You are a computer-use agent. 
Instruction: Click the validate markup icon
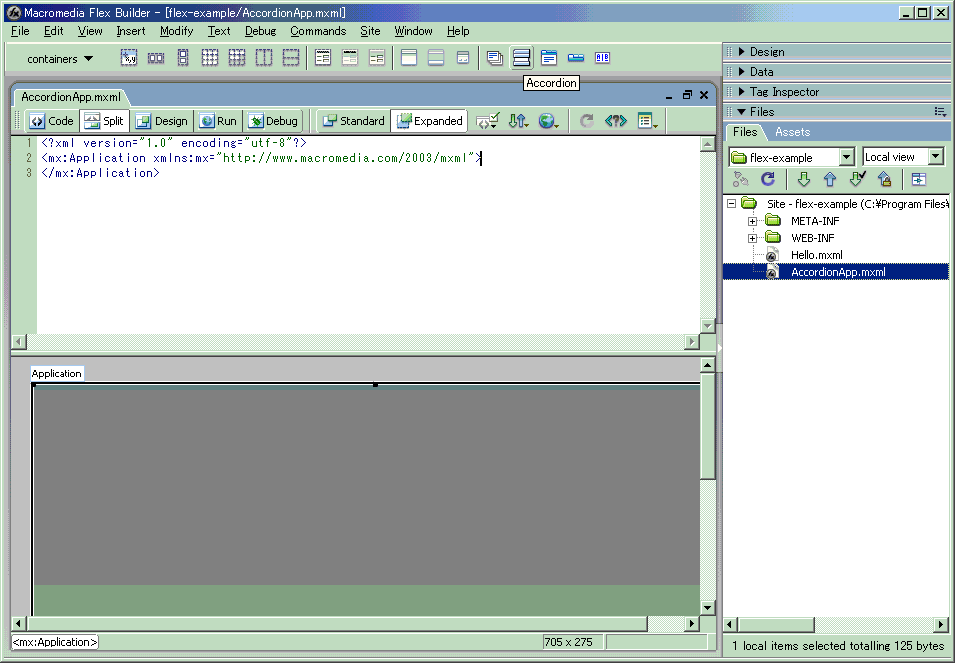point(488,121)
